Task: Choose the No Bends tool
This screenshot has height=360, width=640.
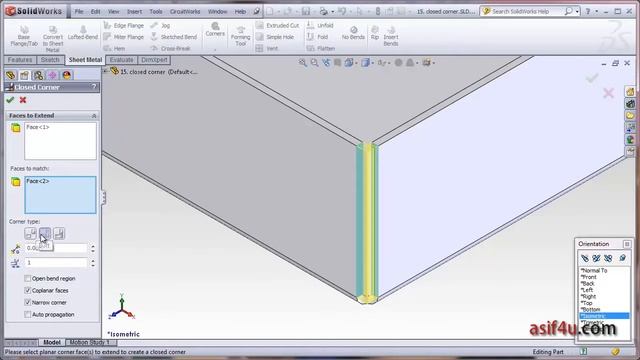Action: click(353, 33)
